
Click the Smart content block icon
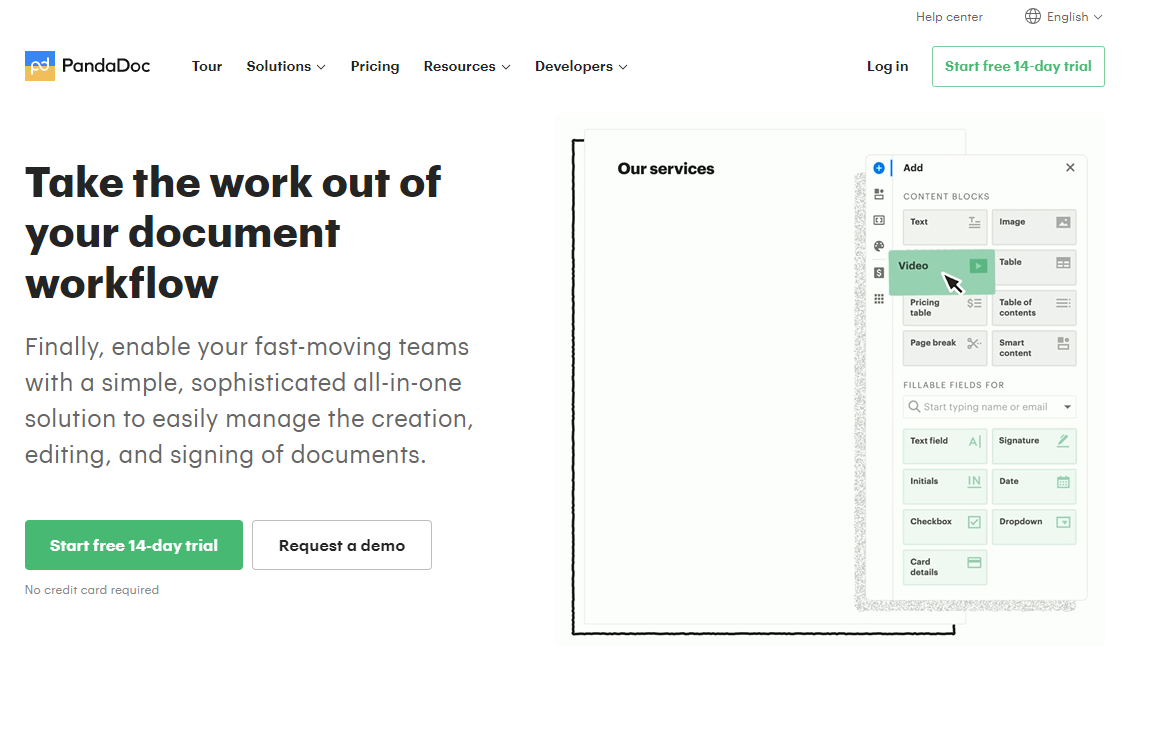pyautogui.click(x=1063, y=344)
